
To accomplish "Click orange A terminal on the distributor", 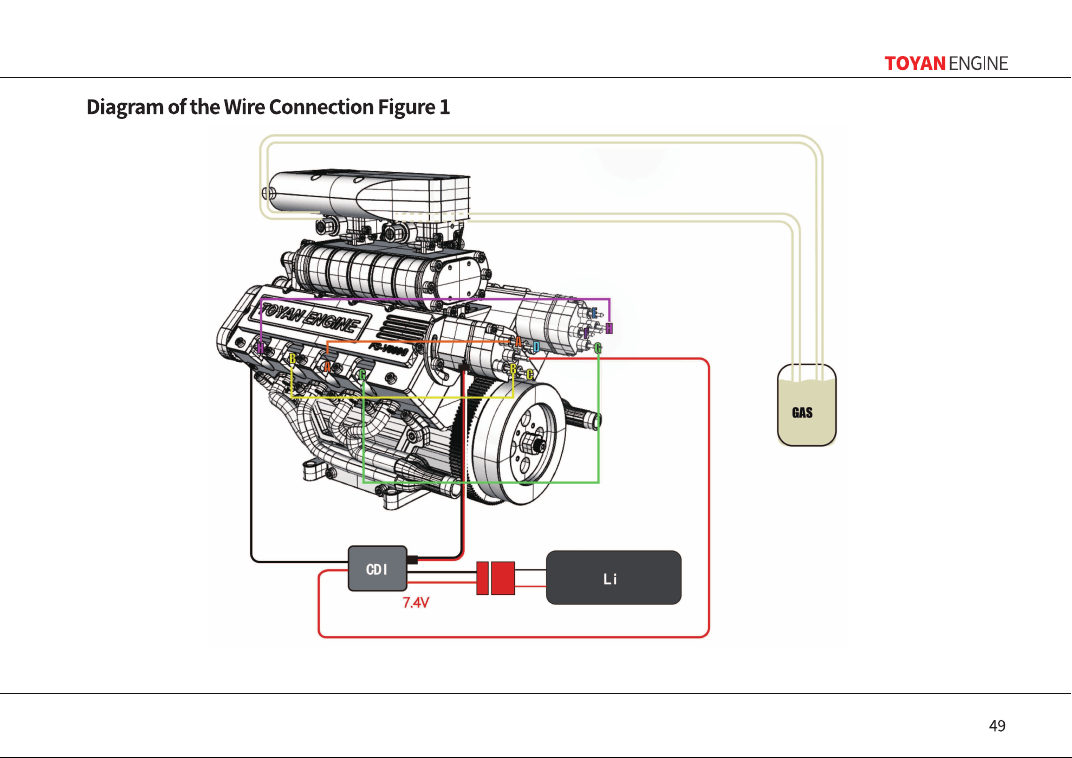I will tap(518, 341).
